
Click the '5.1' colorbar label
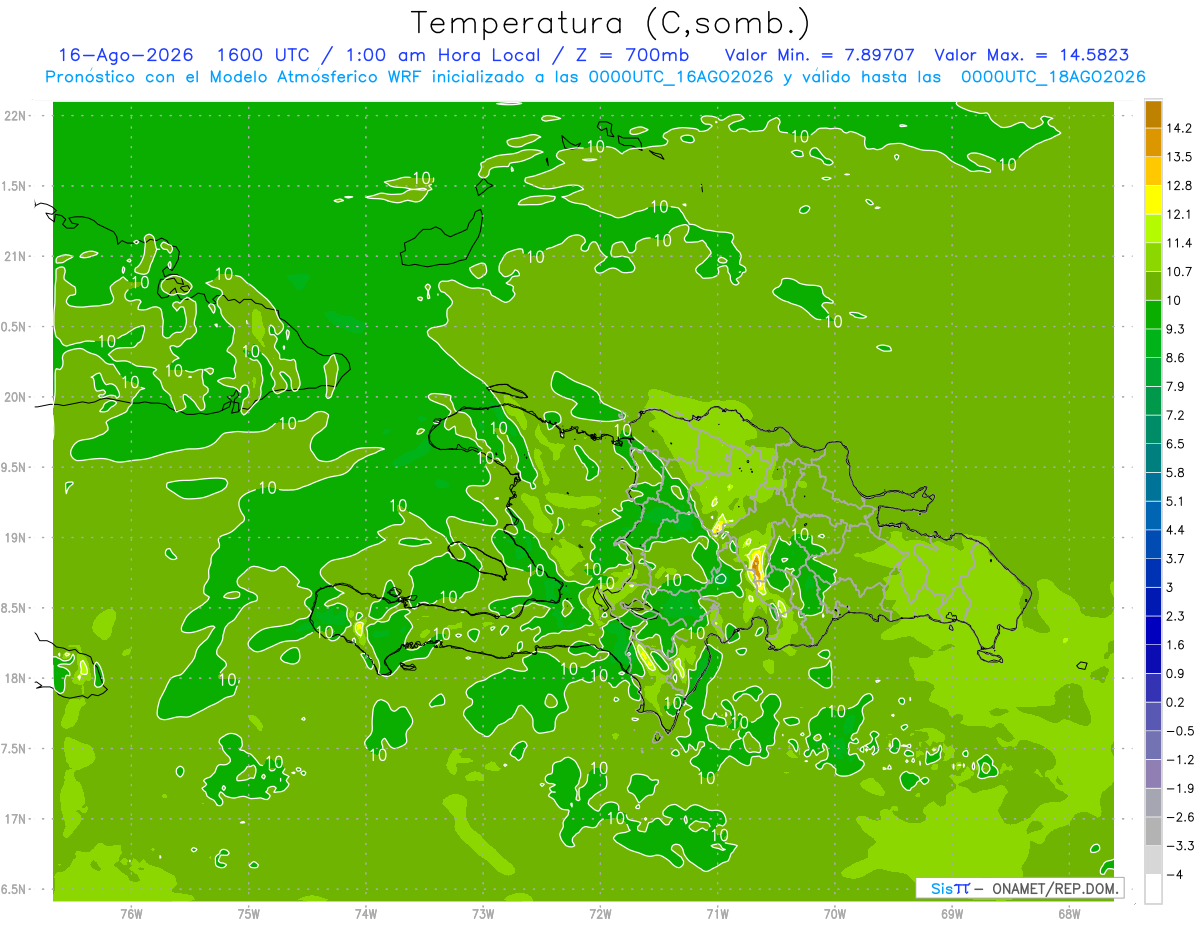tap(1175, 502)
